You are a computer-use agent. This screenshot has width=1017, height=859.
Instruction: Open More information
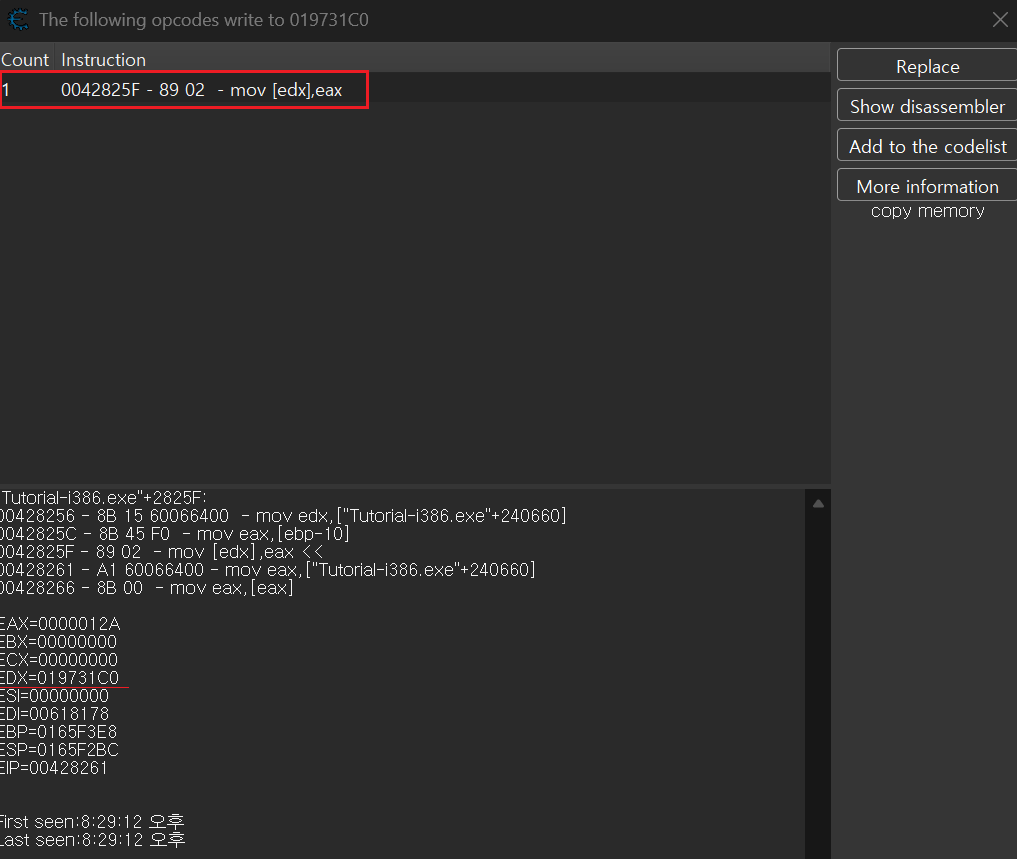coord(927,186)
